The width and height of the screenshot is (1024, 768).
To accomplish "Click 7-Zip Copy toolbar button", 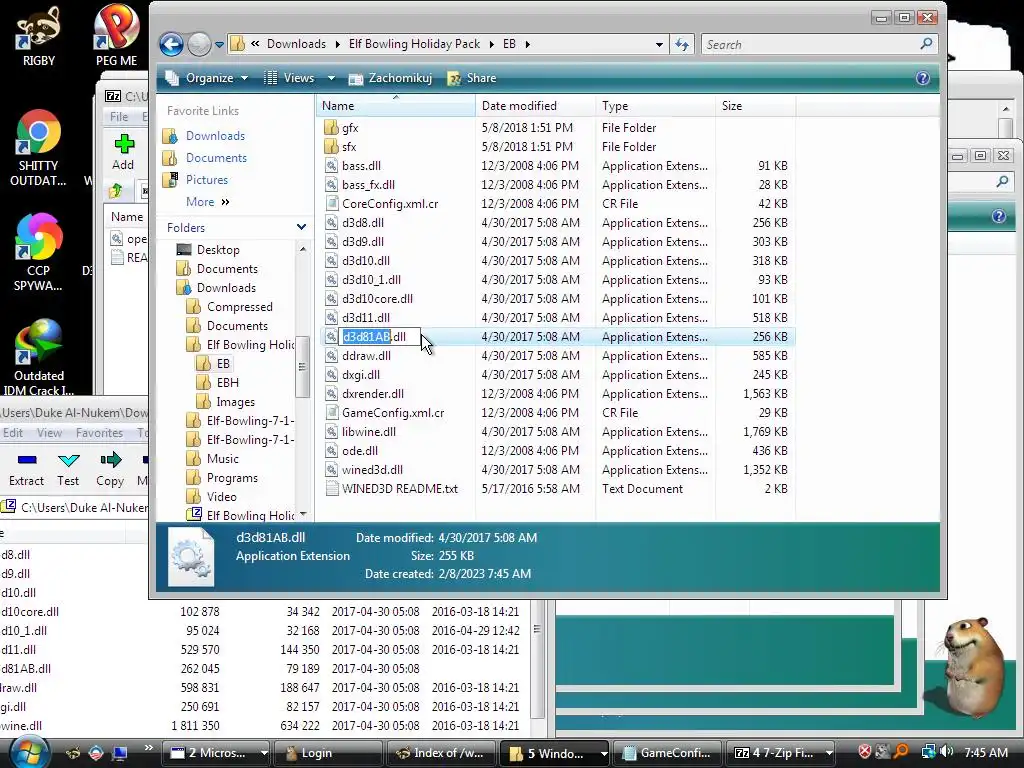I will 110,469.
